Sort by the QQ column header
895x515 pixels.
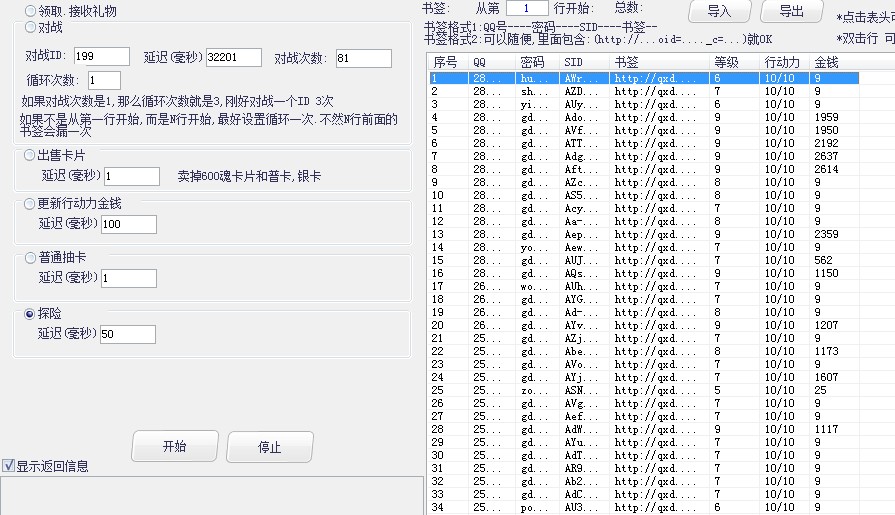492,62
